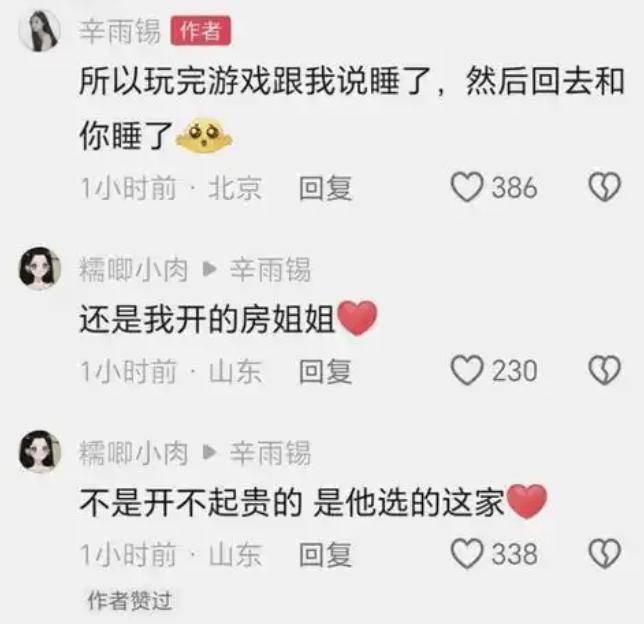Like the comment with 386 likes
The image size is (644, 624).
tap(467, 187)
